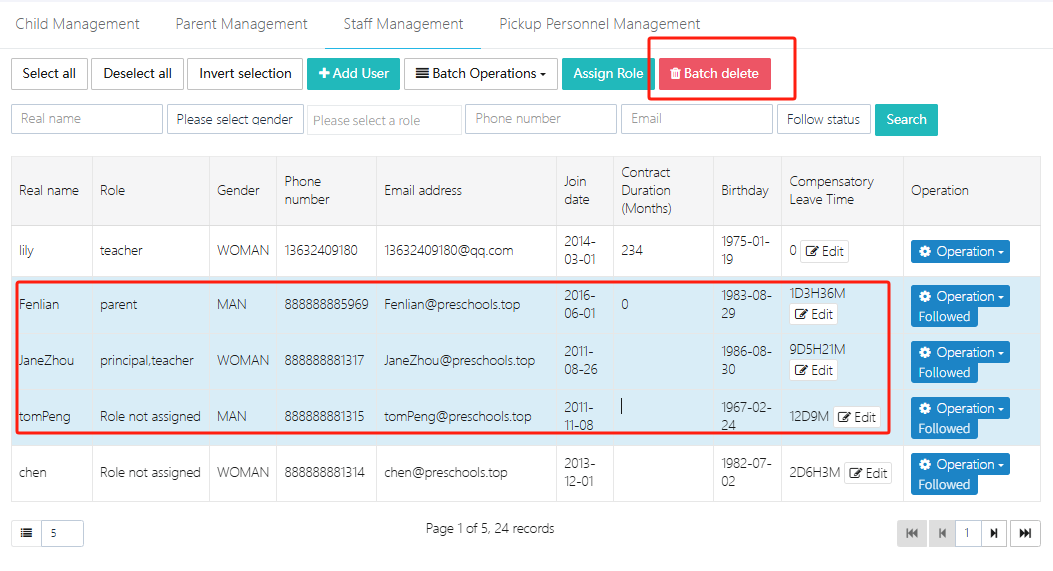Click the Real name search field
The image size is (1053, 571).
pyautogui.click(x=87, y=119)
